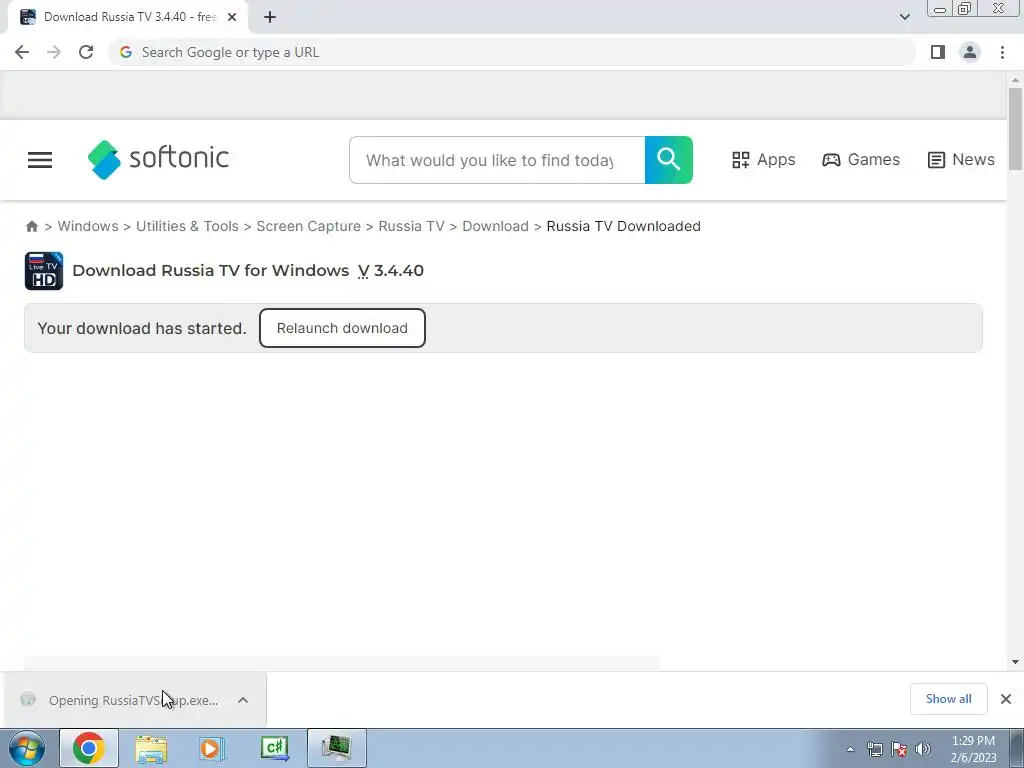Viewport: 1024px width, 768px height.
Task: Open the Chrome three-dot menu
Action: pyautogui.click(x=1002, y=52)
